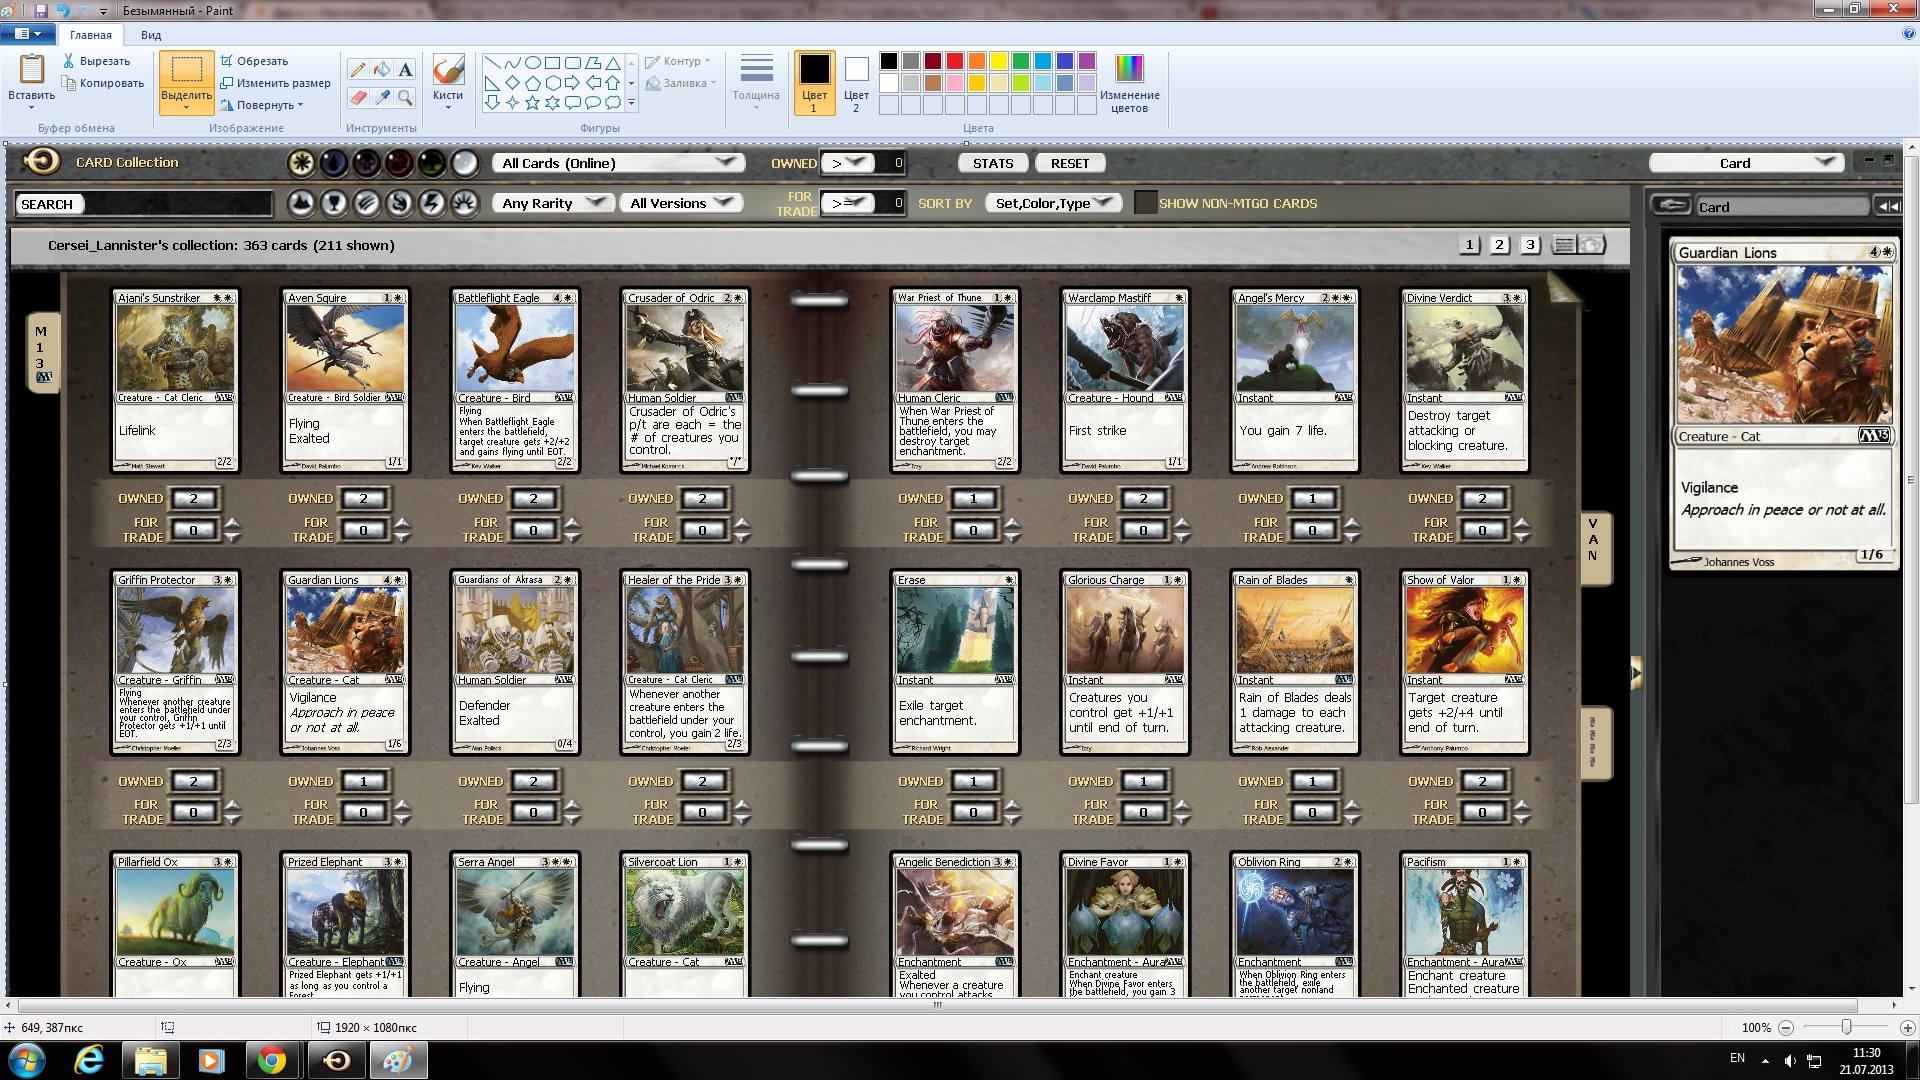Choose the oval shape
The height and width of the screenshot is (1080, 1920).
click(x=532, y=62)
